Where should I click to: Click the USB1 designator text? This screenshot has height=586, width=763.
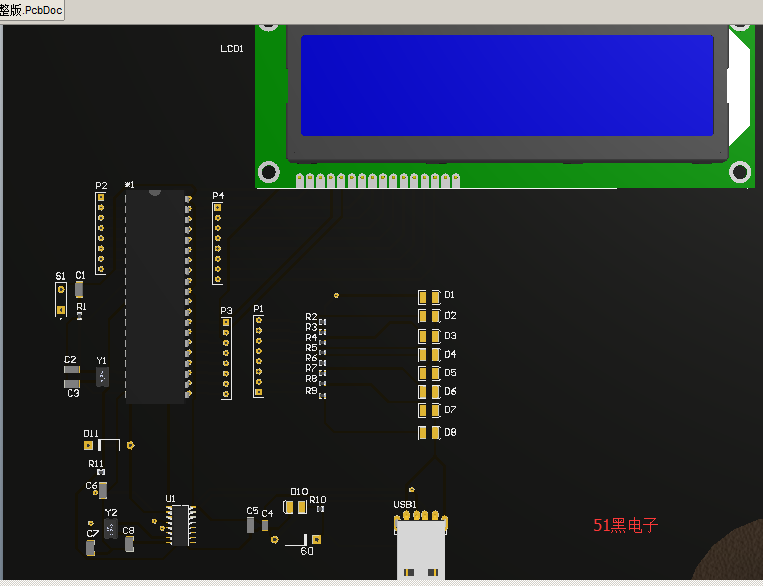pyautogui.click(x=405, y=505)
